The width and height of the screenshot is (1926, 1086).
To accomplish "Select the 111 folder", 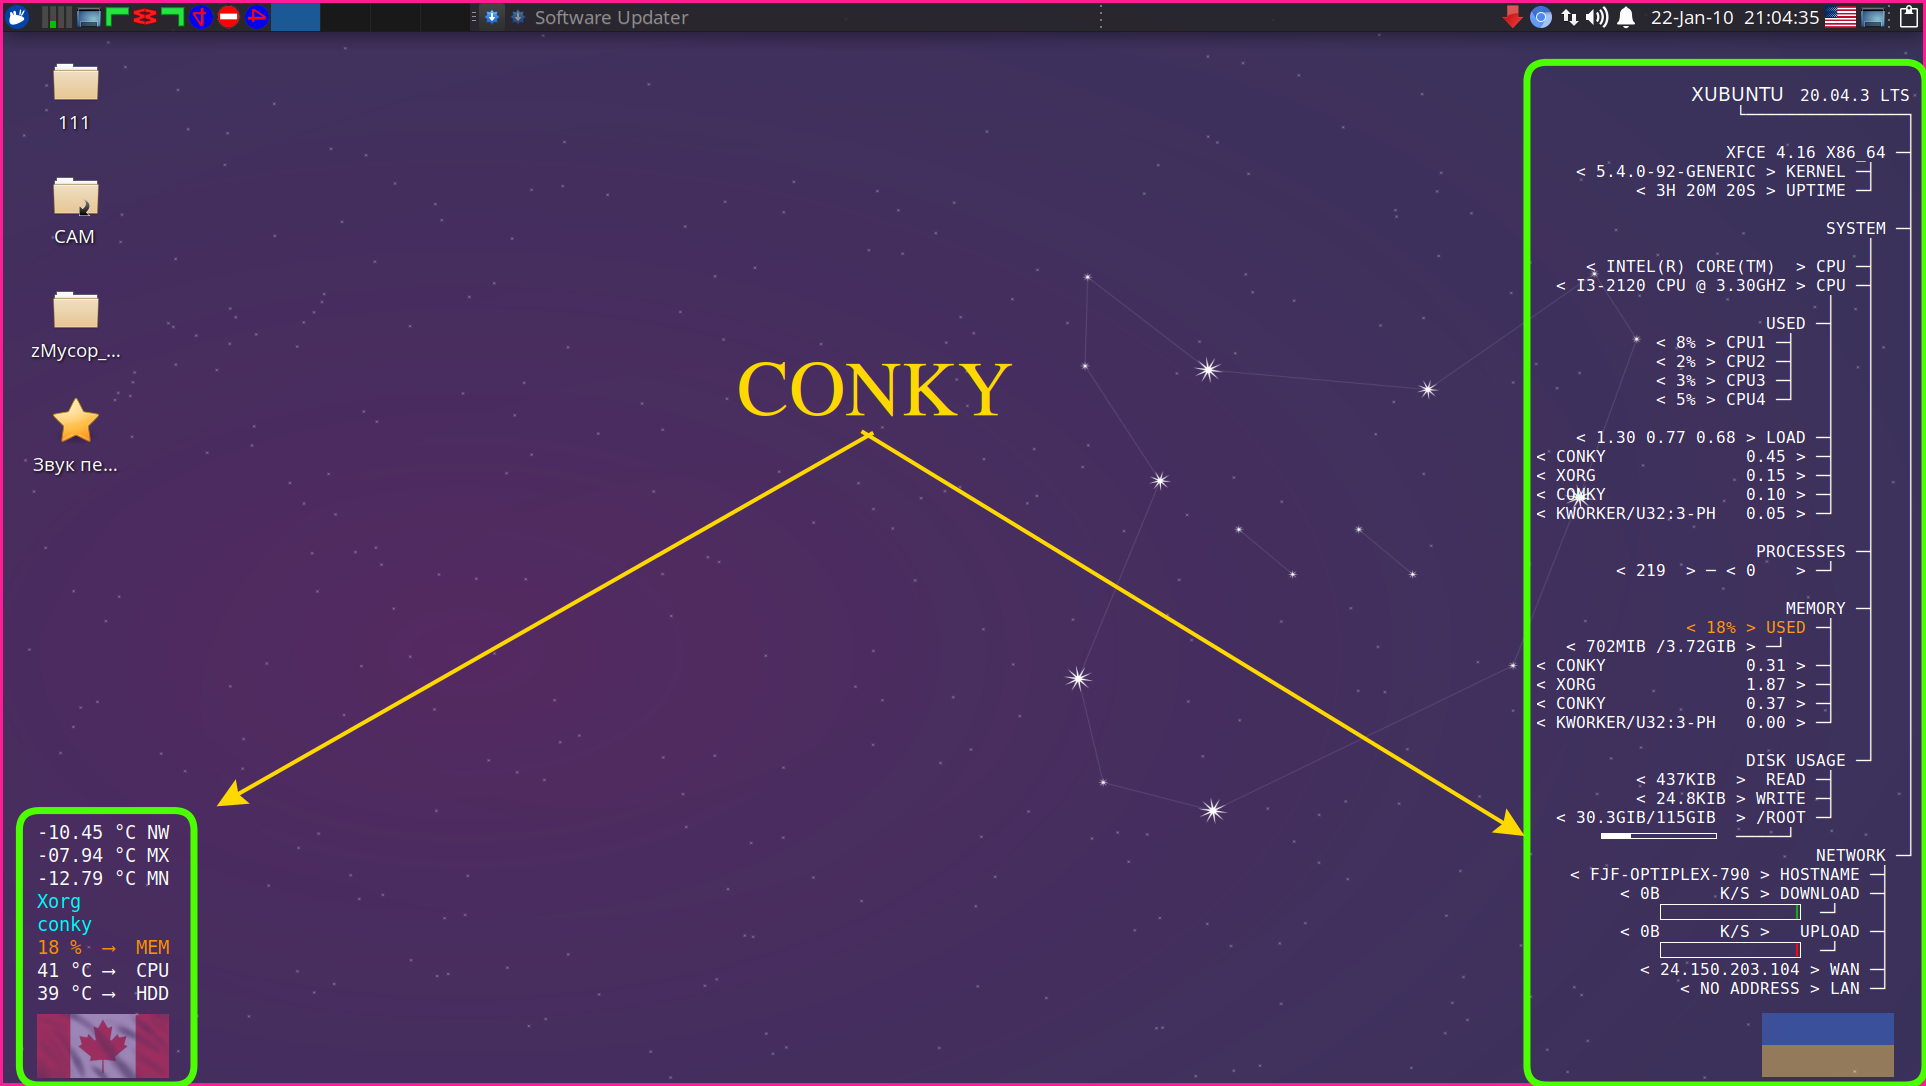I will pos(75,97).
